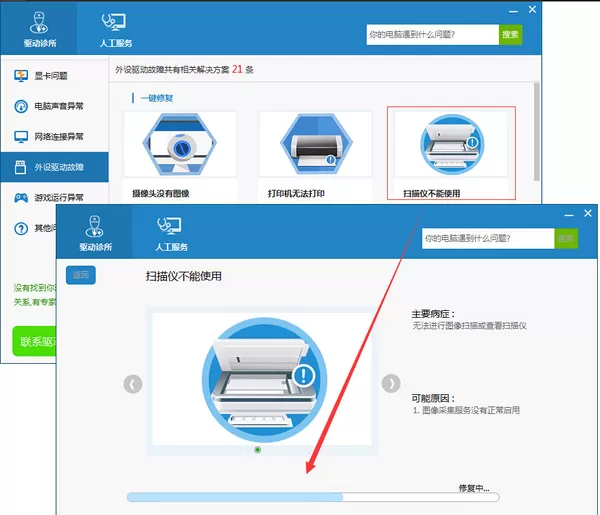Click 打印机无法打印 label text
The image size is (600, 515).
296,194
